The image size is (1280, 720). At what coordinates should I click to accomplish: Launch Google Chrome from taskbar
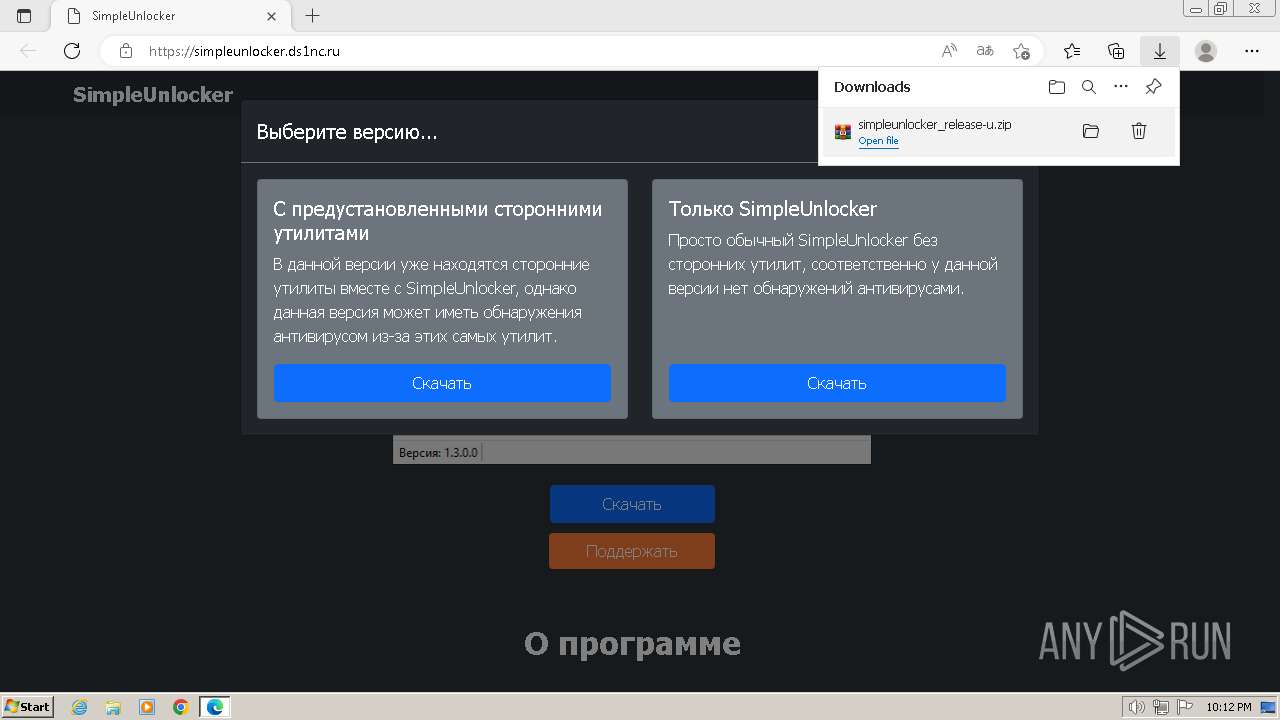pyautogui.click(x=180, y=707)
